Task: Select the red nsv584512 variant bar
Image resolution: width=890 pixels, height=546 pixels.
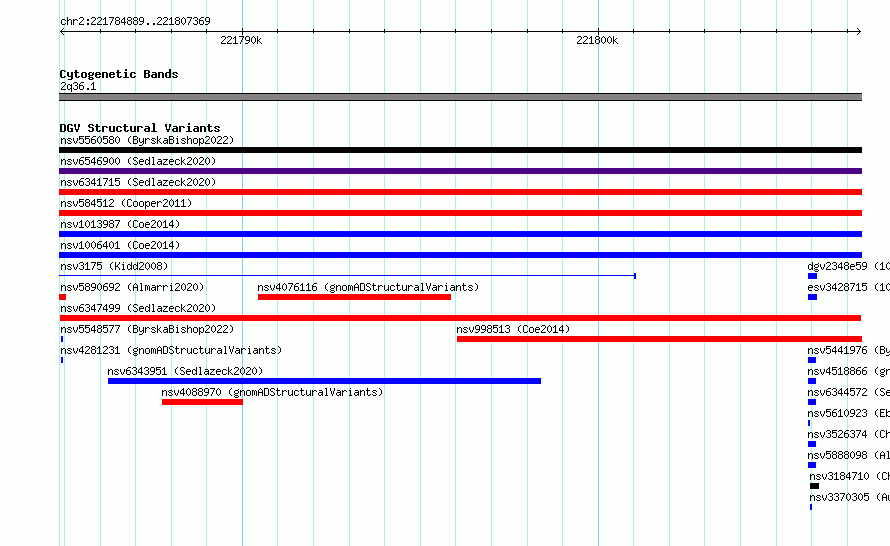Action: point(460,213)
